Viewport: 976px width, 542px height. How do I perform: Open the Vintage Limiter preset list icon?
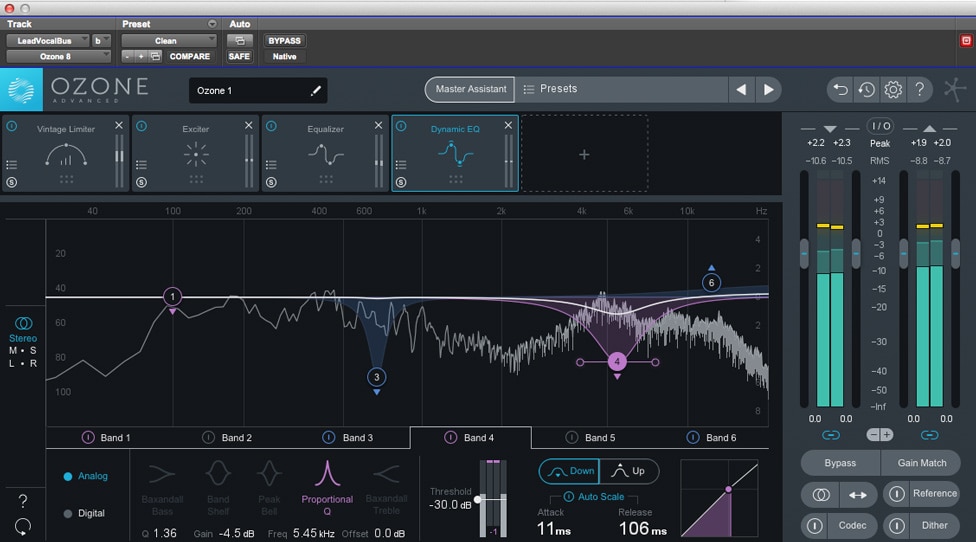click(x=11, y=165)
